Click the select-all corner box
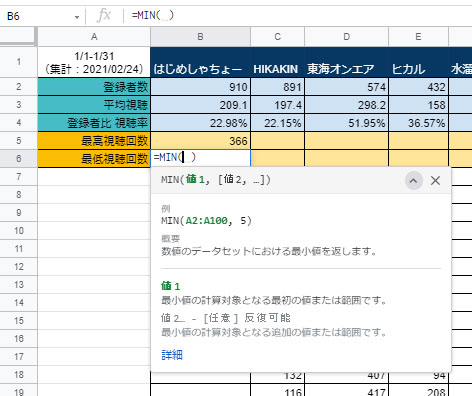The width and height of the screenshot is (472, 396). click(18, 36)
